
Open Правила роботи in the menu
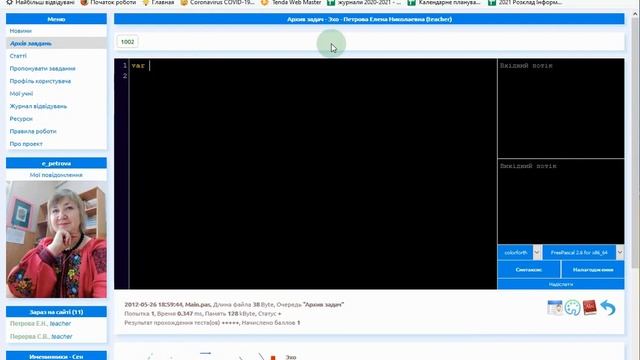33,131
